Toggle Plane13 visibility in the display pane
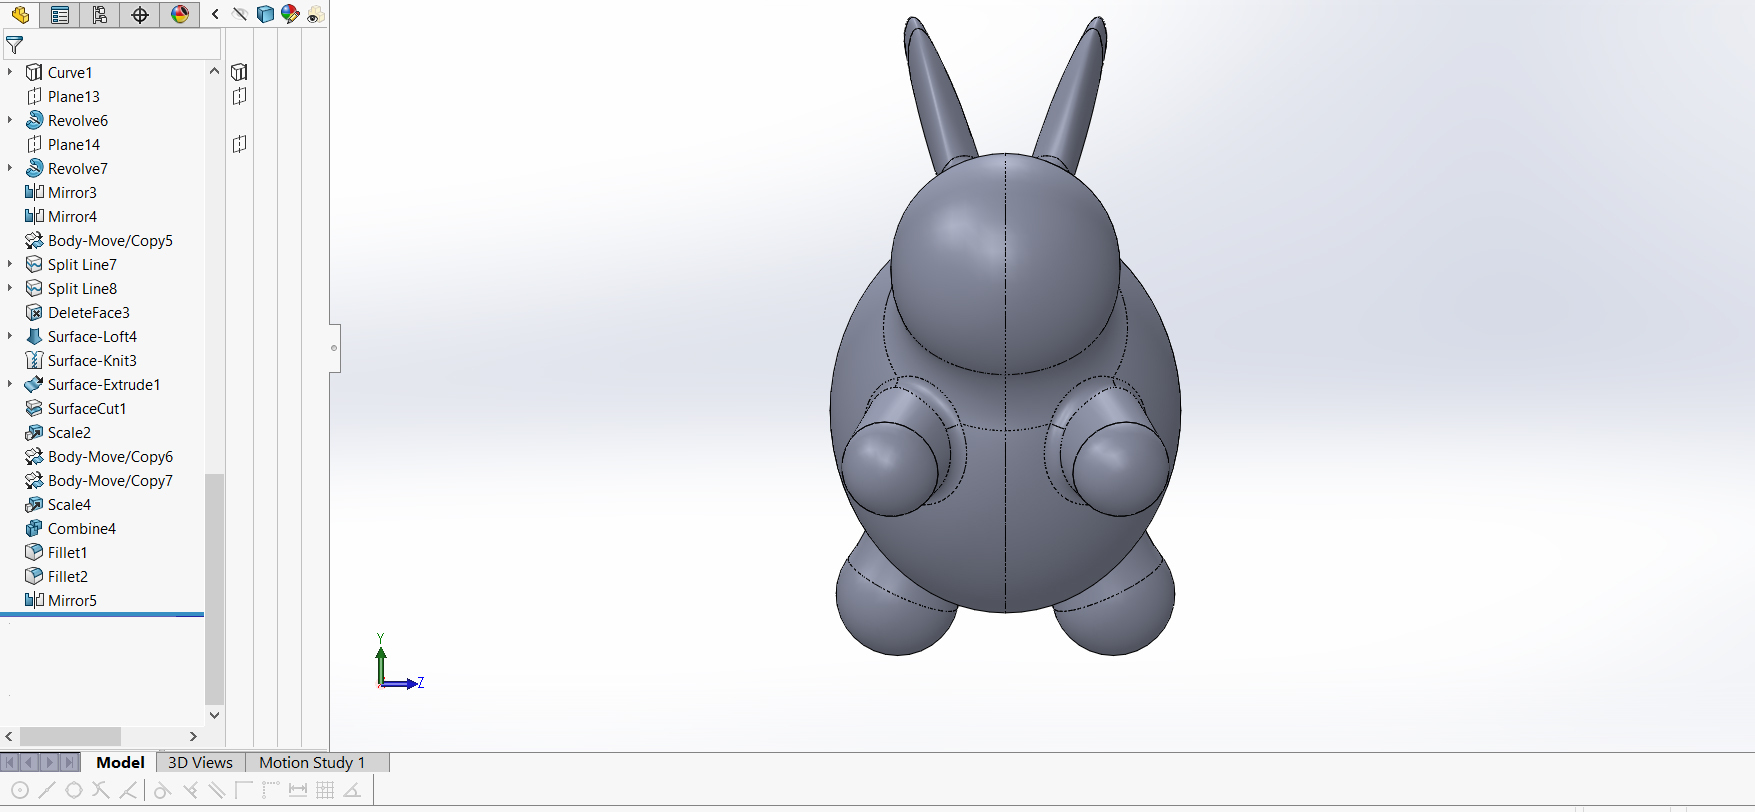The height and width of the screenshot is (812, 1755). pos(239,96)
